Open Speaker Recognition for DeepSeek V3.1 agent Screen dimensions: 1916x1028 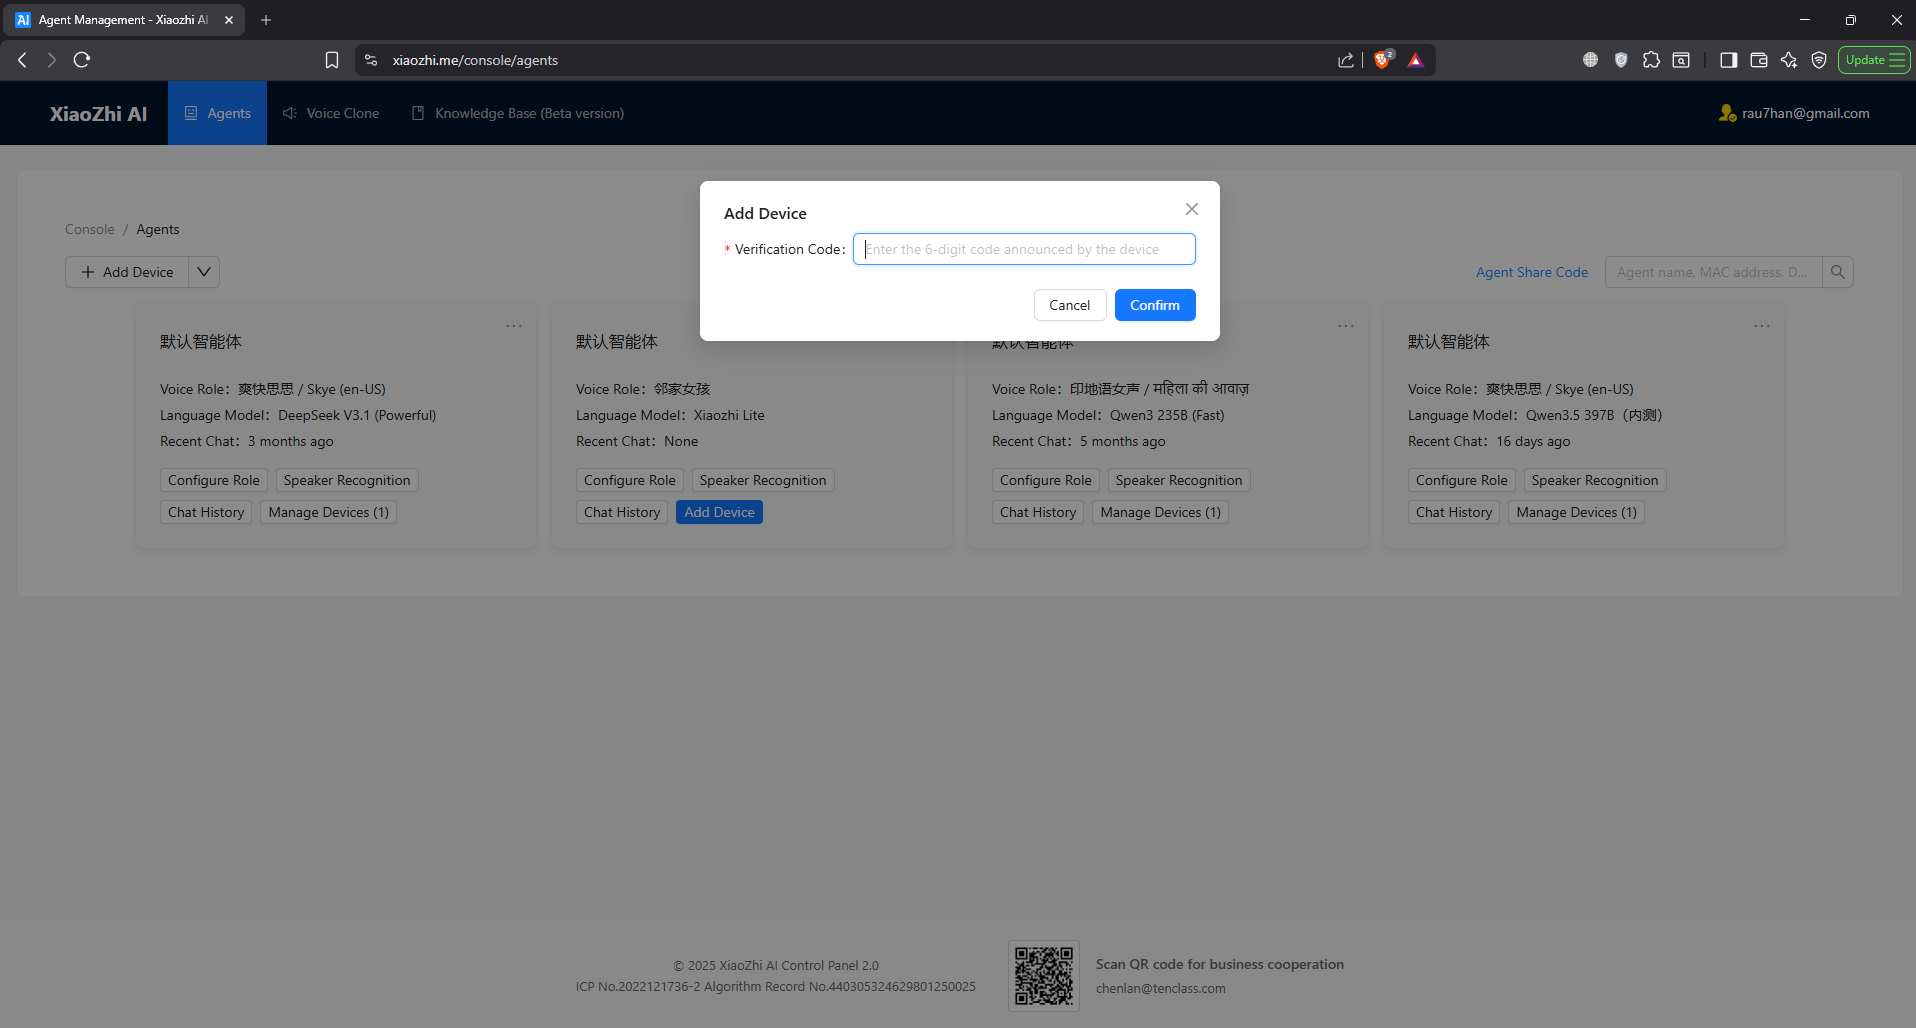(x=347, y=480)
